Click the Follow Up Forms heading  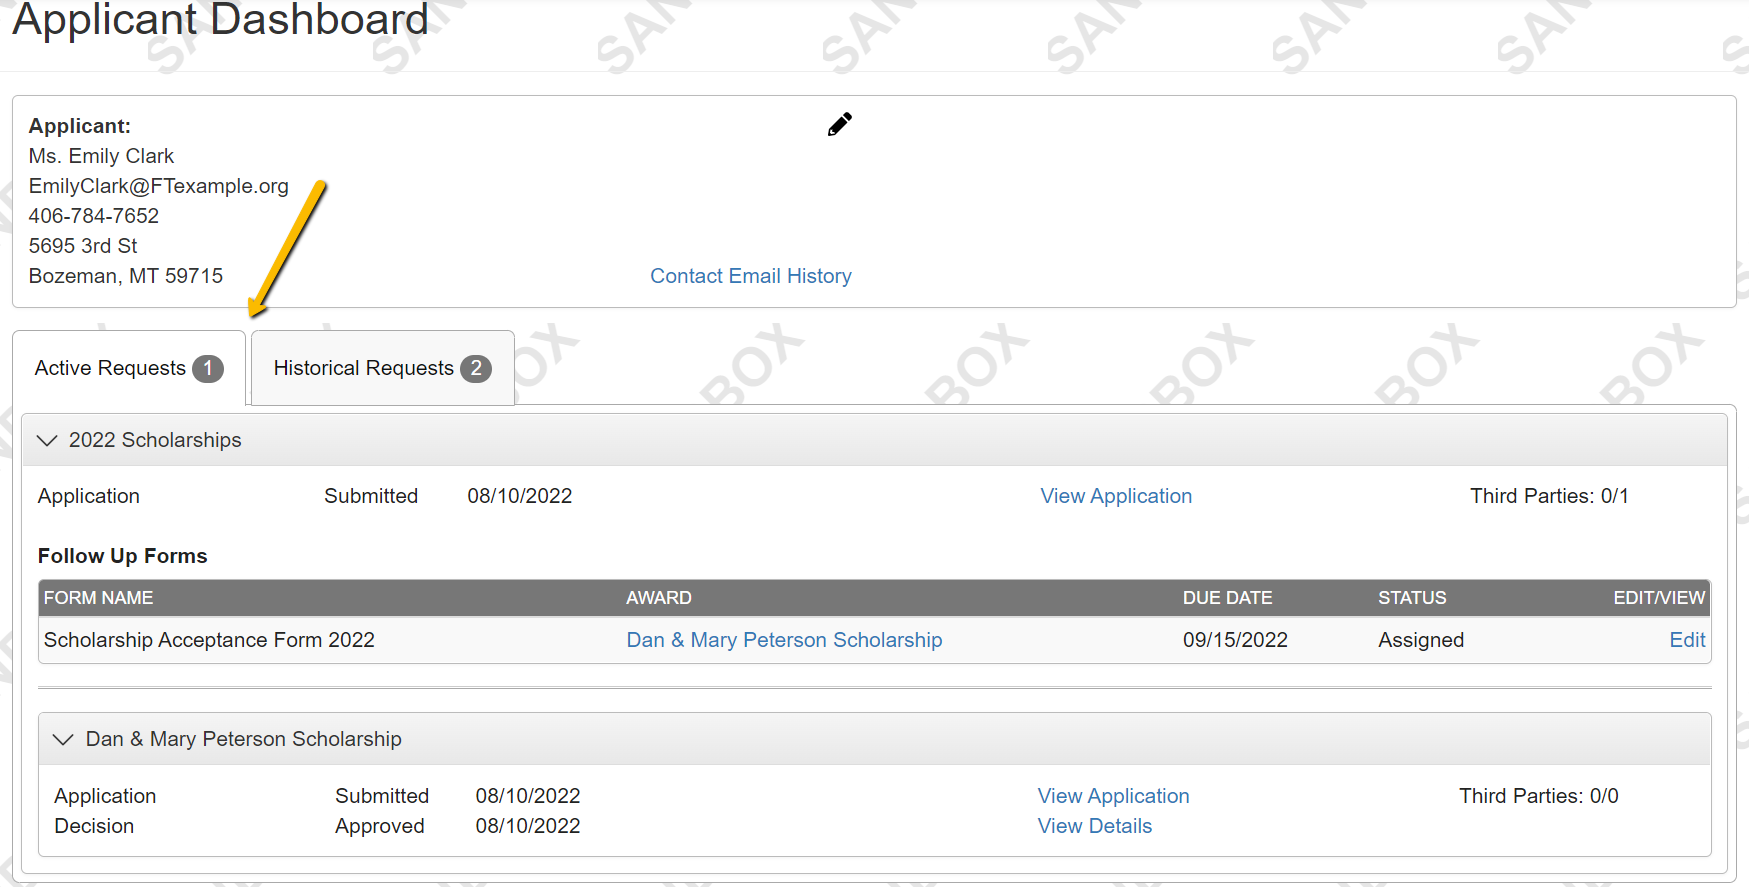[x=122, y=556]
